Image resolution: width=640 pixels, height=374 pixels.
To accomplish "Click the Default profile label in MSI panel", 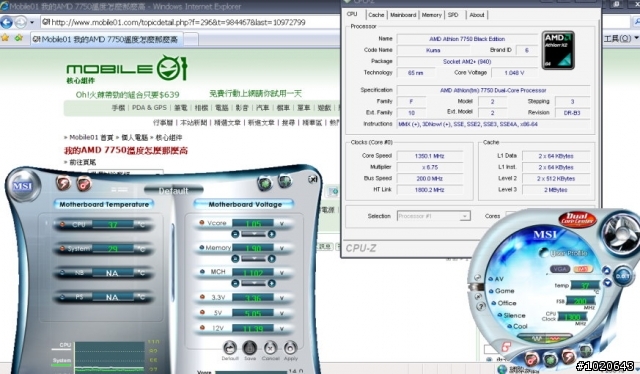I will (173, 190).
